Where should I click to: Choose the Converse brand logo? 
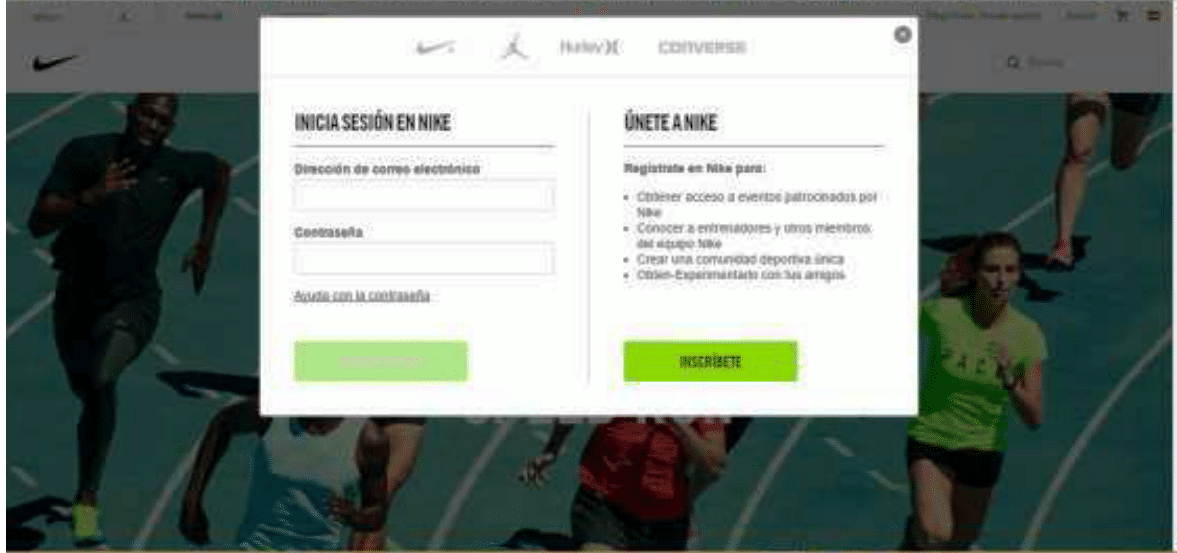702,47
